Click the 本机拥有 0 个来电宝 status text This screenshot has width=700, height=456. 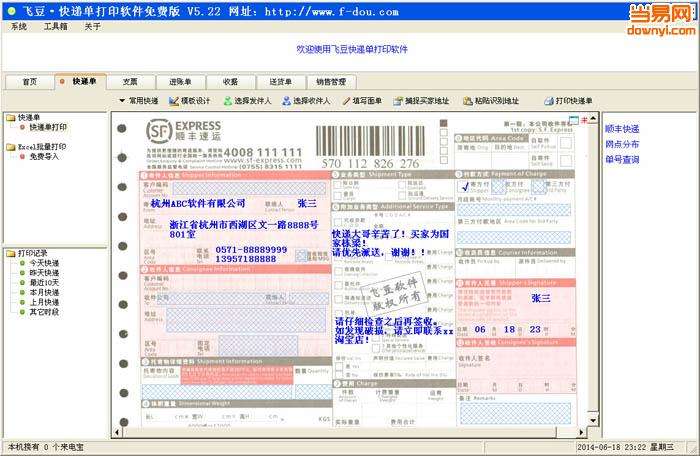pos(46,447)
